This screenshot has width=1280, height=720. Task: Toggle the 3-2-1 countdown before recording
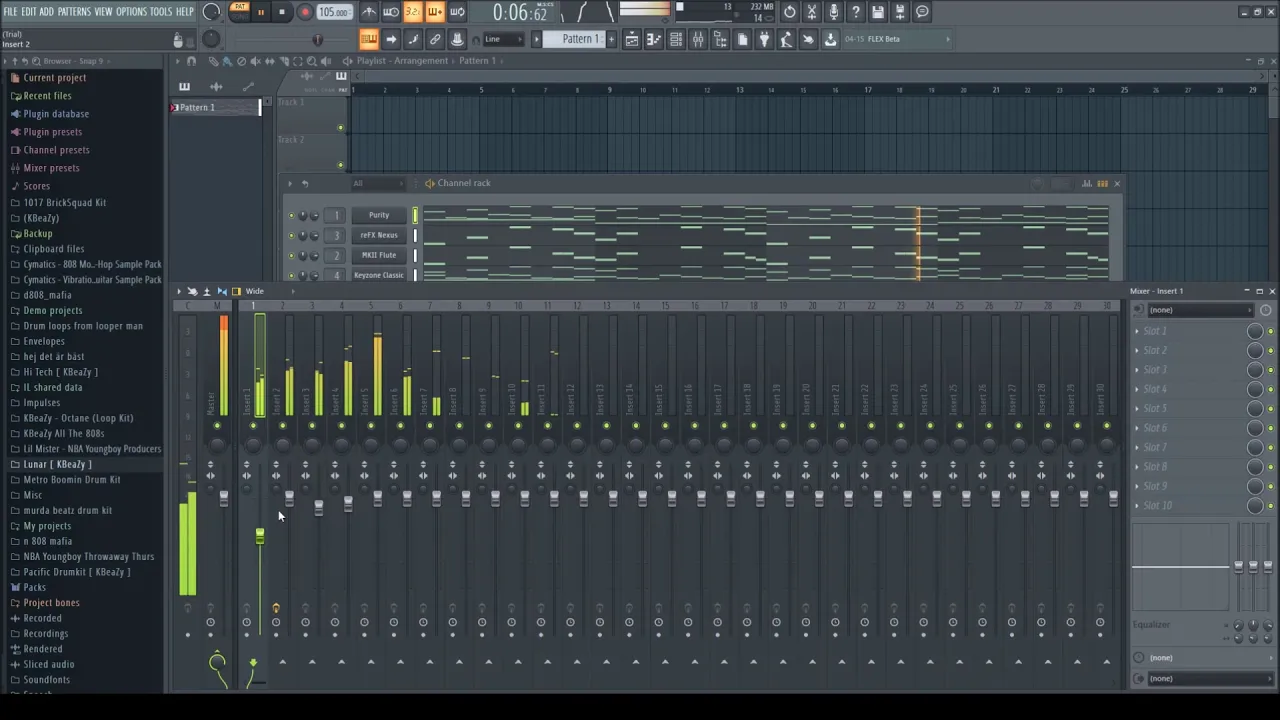(413, 12)
